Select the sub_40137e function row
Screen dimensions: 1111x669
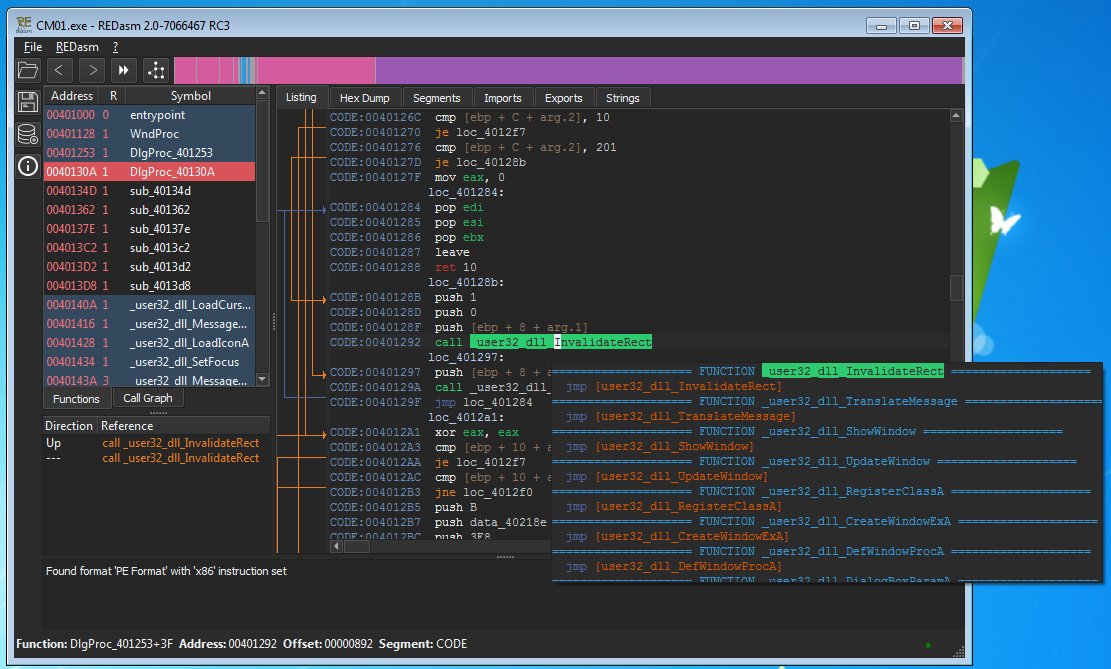coord(150,229)
